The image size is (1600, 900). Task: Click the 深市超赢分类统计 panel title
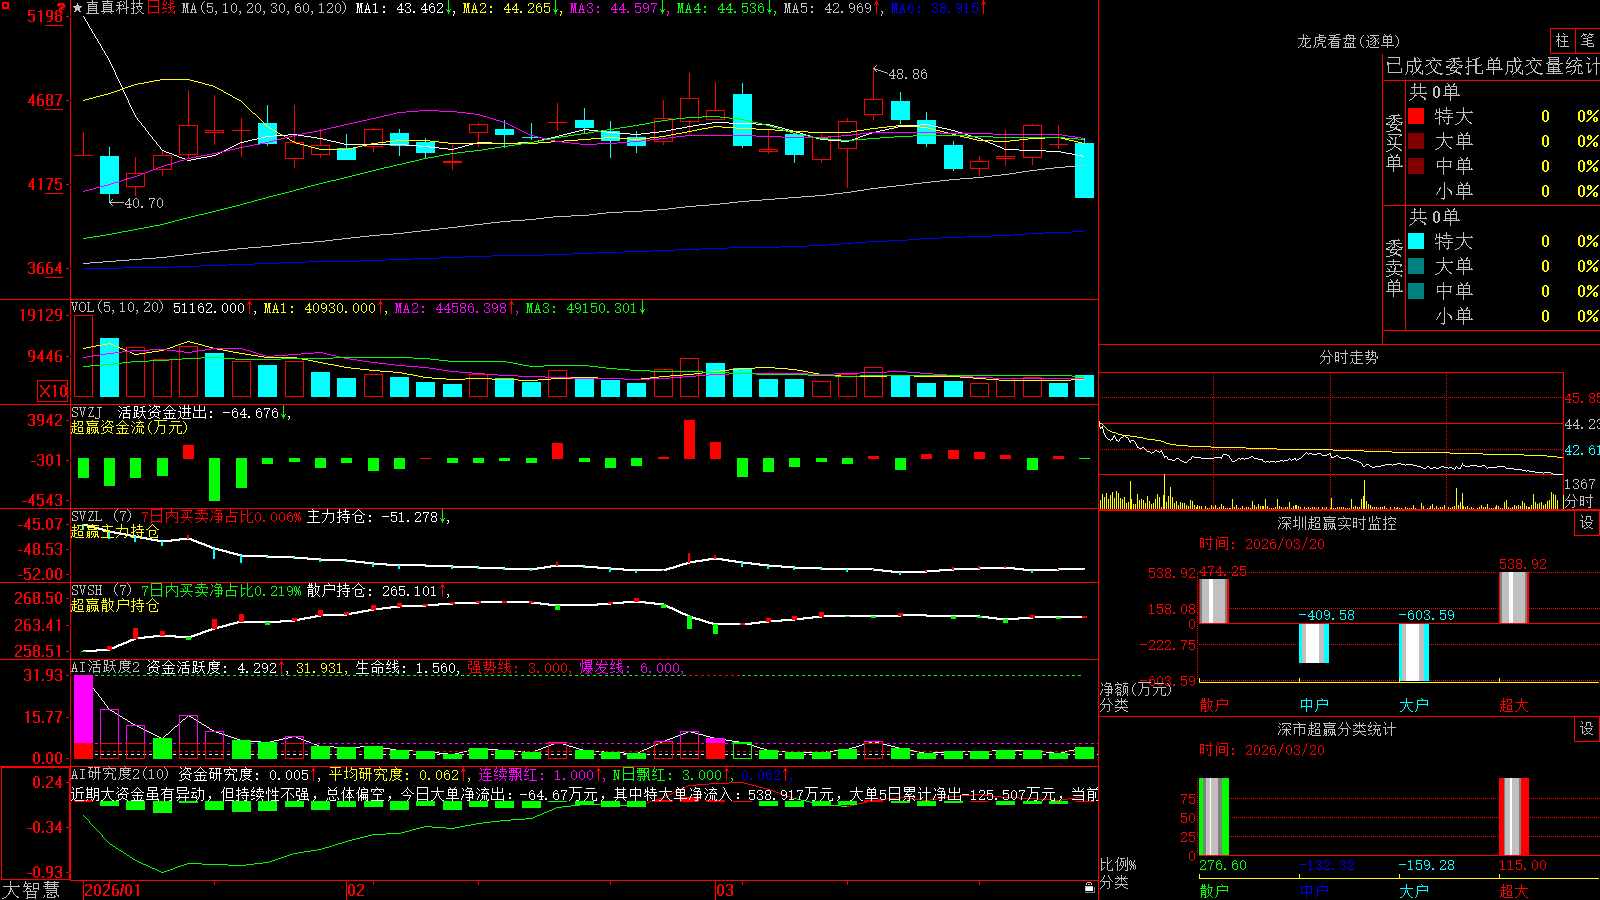coord(1336,729)
